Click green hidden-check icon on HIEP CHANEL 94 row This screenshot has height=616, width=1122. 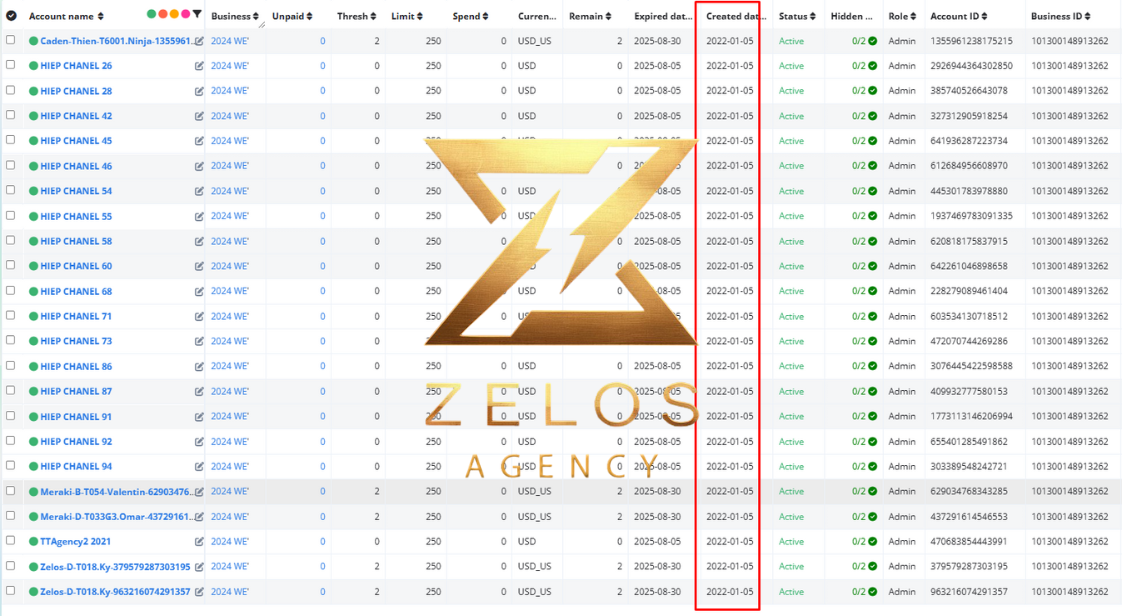point(872,466)
